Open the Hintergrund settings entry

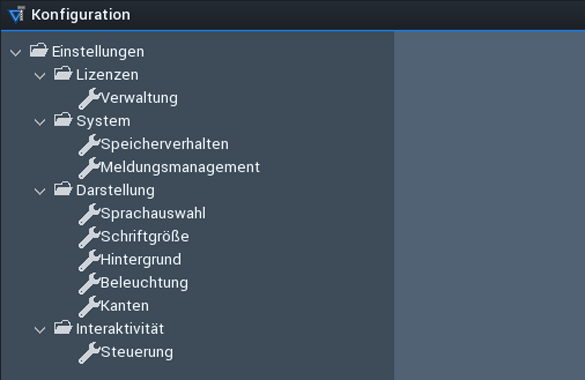point(141,260)
